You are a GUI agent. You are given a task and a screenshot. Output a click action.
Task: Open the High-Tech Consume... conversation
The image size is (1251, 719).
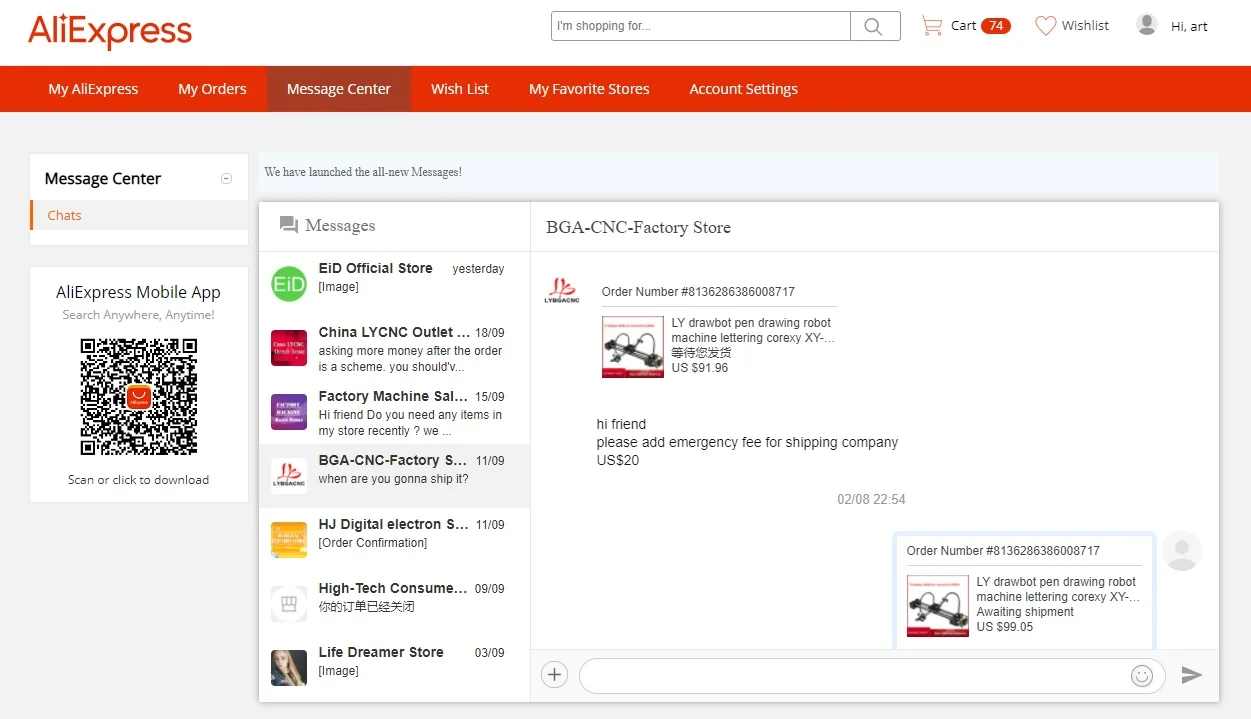point(395,604)
